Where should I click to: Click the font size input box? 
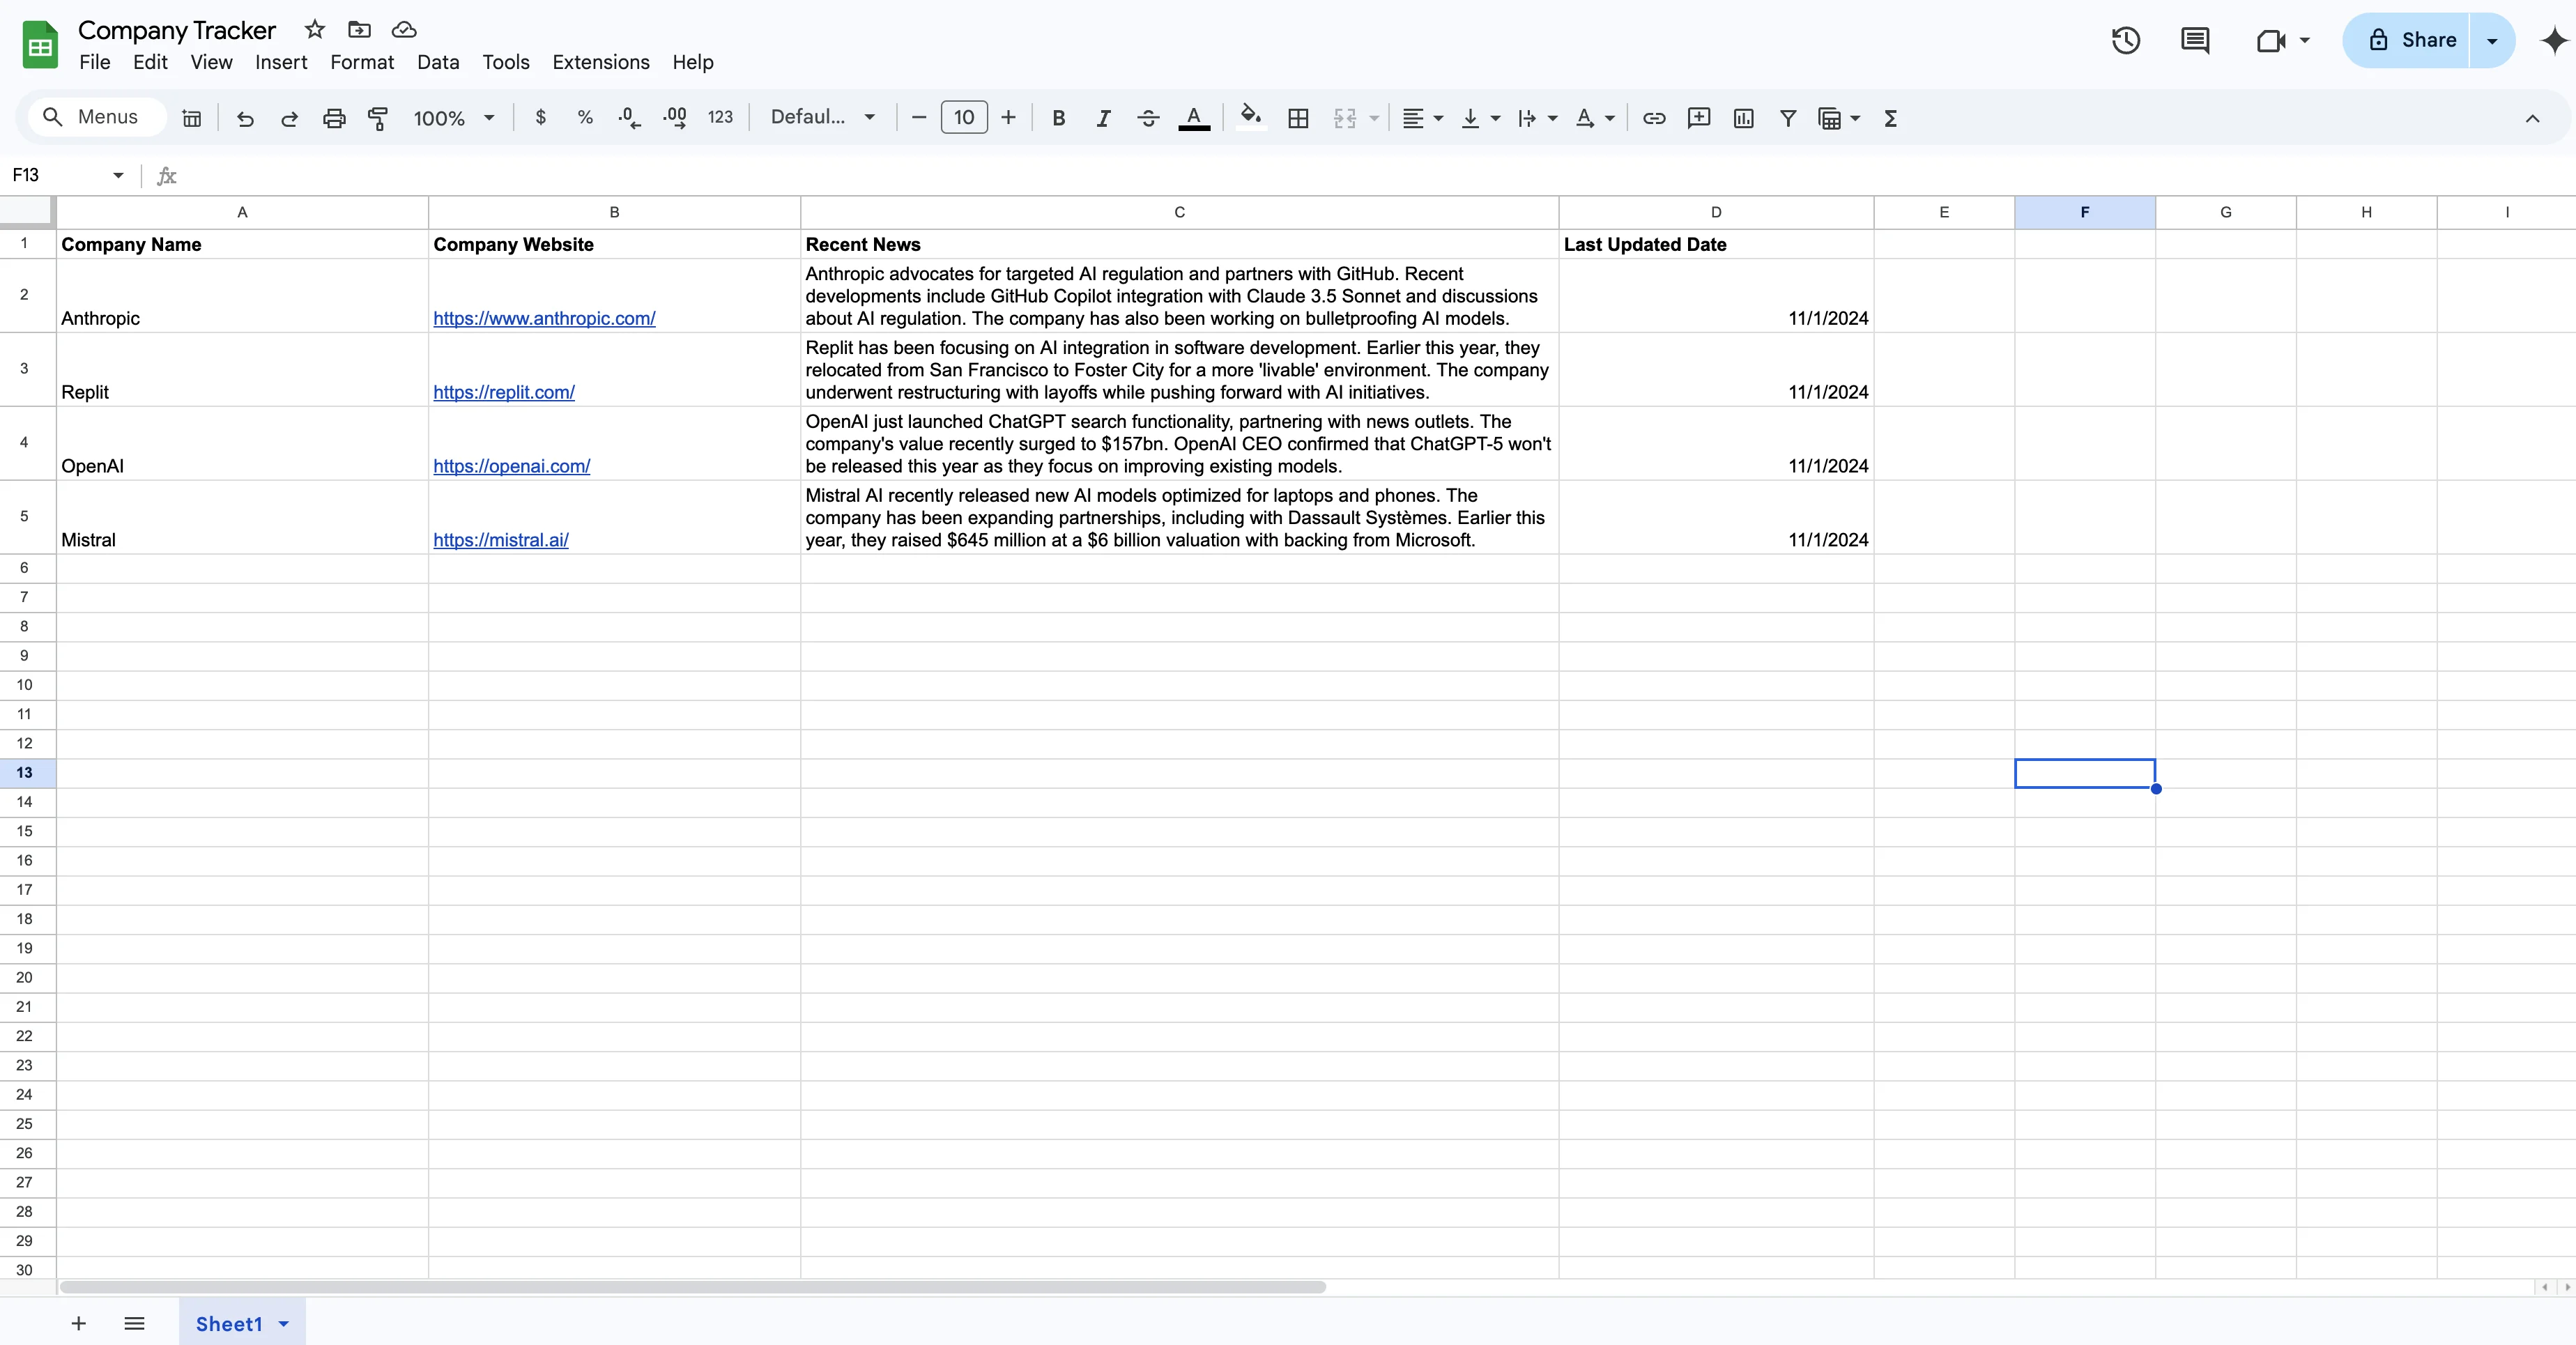963,117
